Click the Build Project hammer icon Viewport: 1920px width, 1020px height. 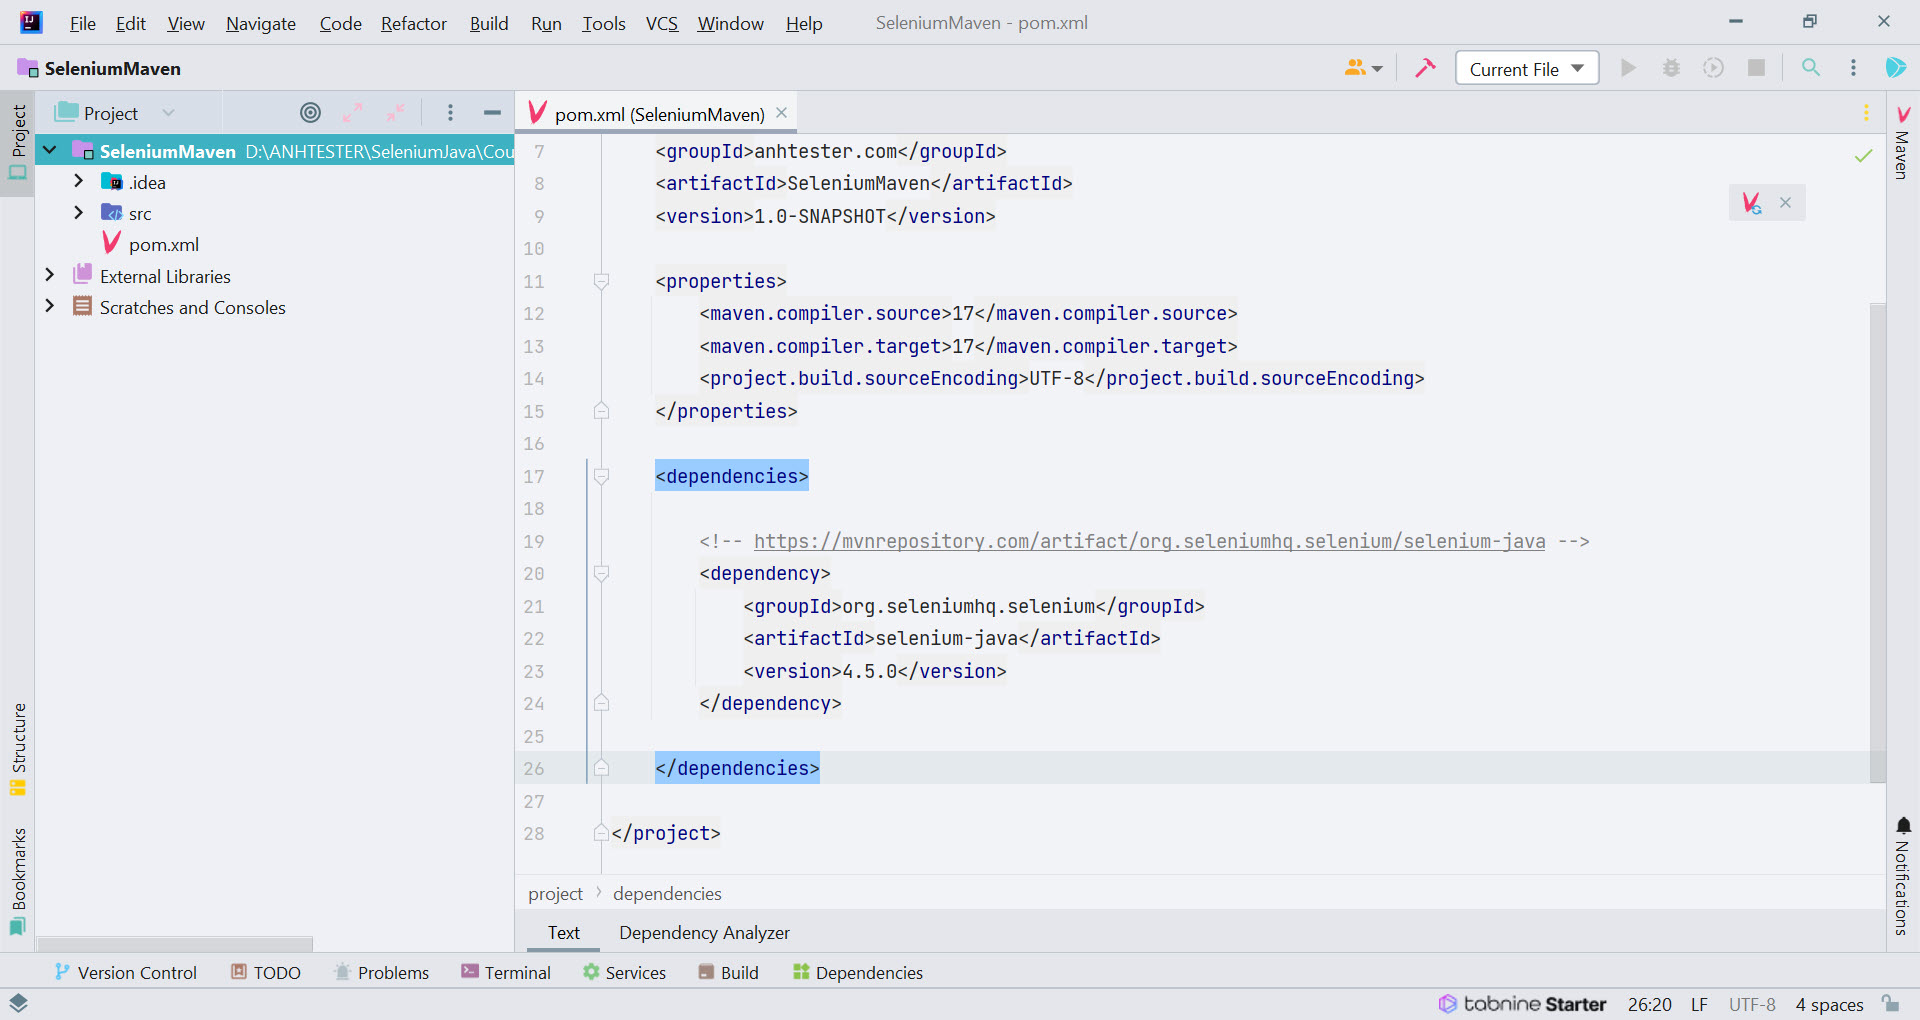point(1425,68)
